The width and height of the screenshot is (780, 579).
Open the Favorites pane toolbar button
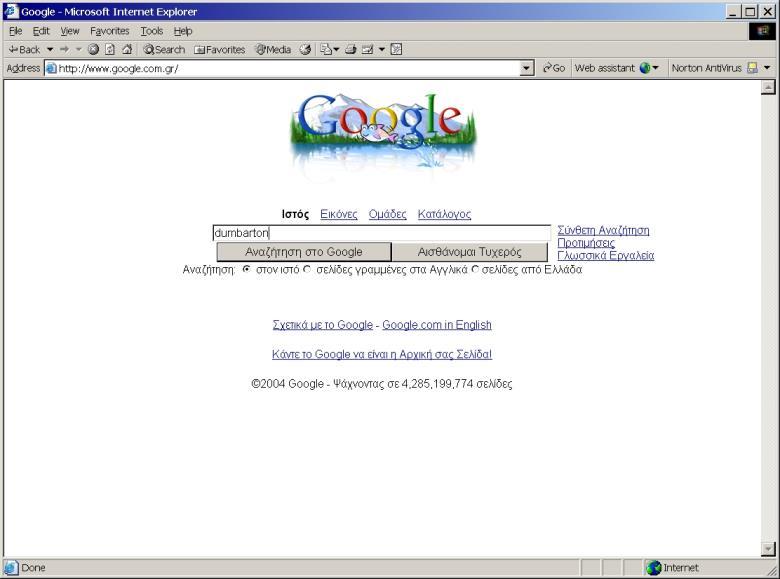point(219,50)
